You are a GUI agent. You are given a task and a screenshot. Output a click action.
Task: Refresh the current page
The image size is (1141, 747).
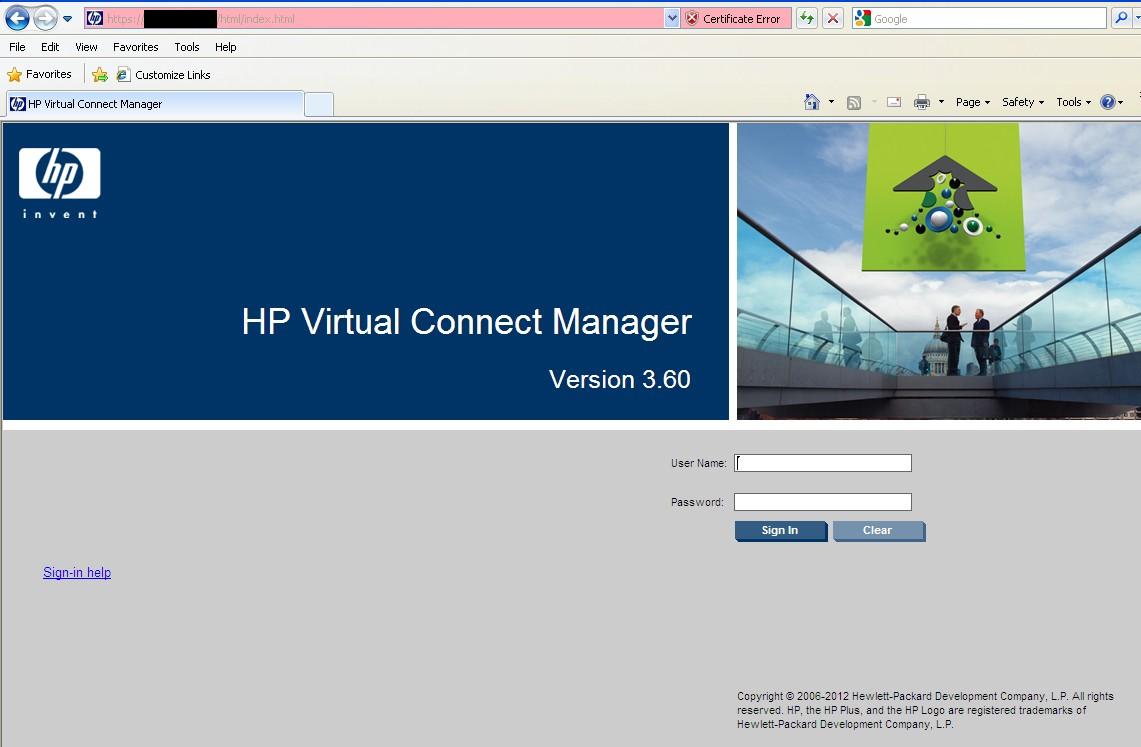806,17
